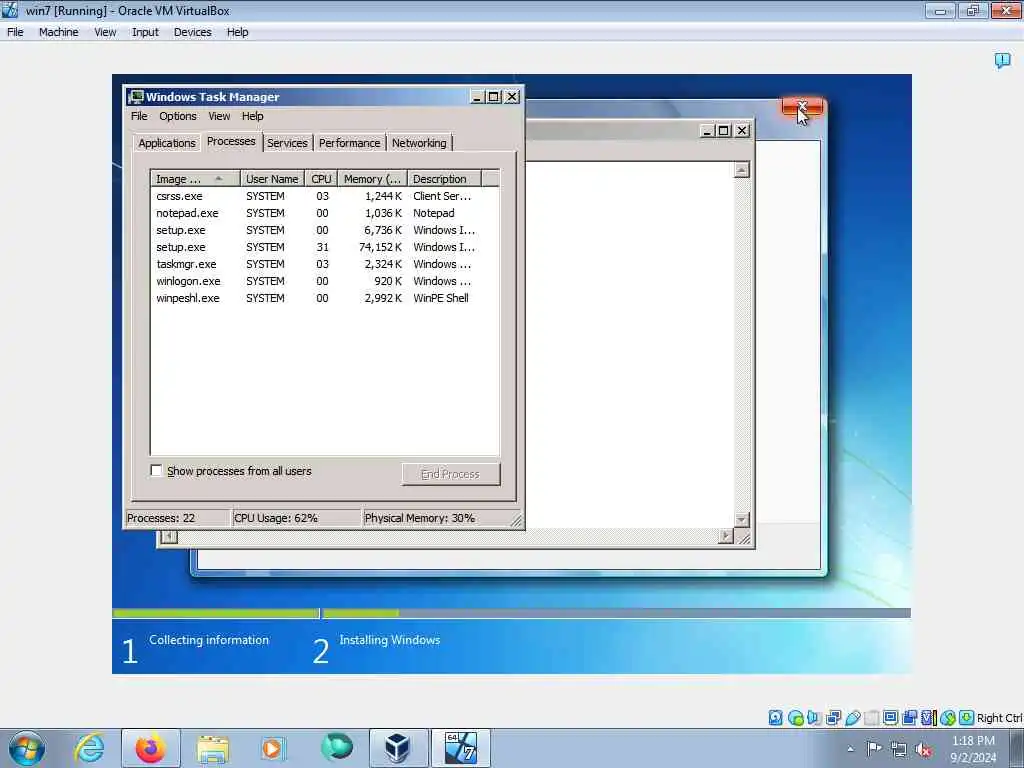Switch to the Performance tab
1024x768 pixels.
pos(349,143)
